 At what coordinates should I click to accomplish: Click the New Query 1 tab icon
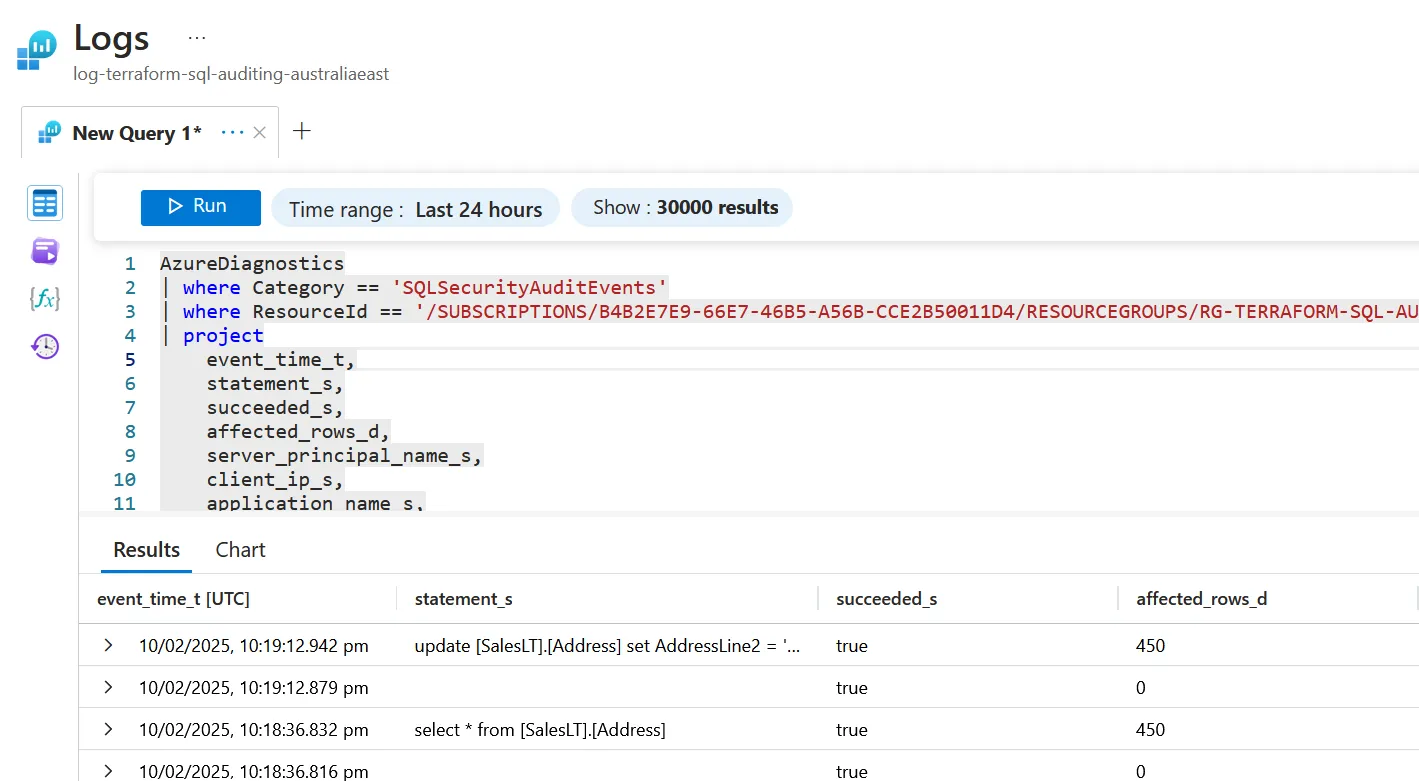click(x=48, y=132)
